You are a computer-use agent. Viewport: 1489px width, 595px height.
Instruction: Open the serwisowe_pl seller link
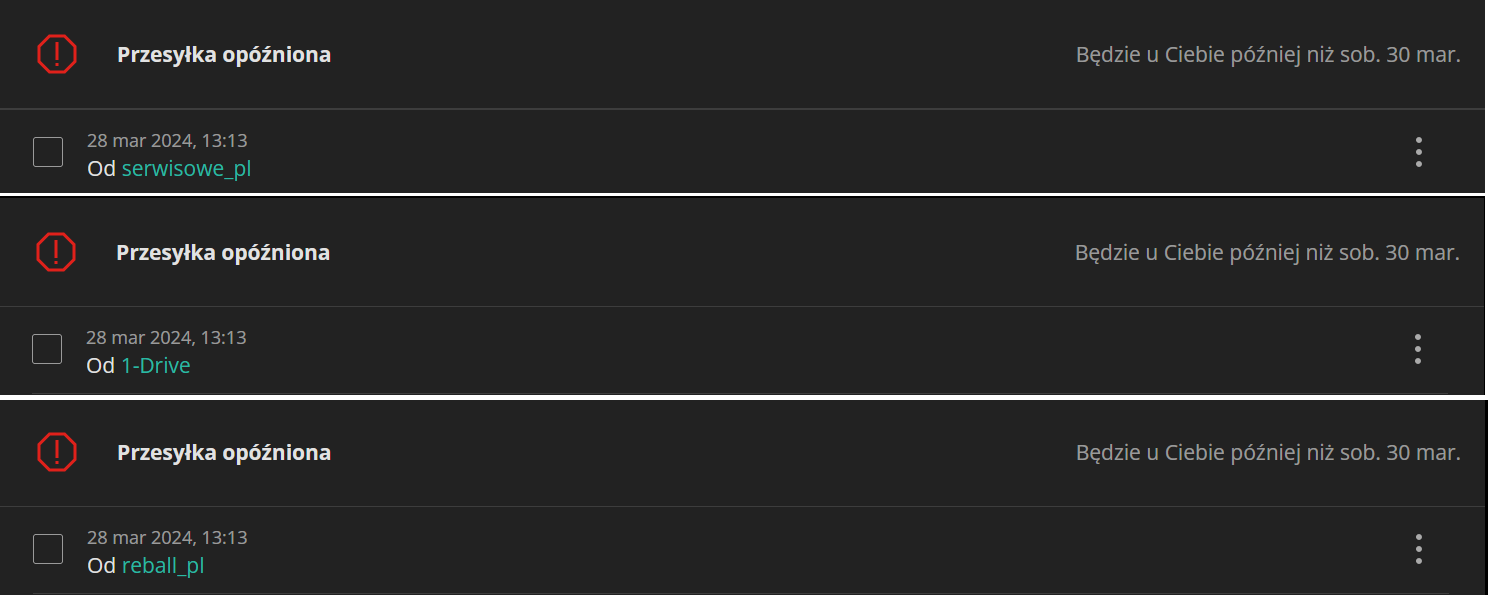(x=186, y=169)
